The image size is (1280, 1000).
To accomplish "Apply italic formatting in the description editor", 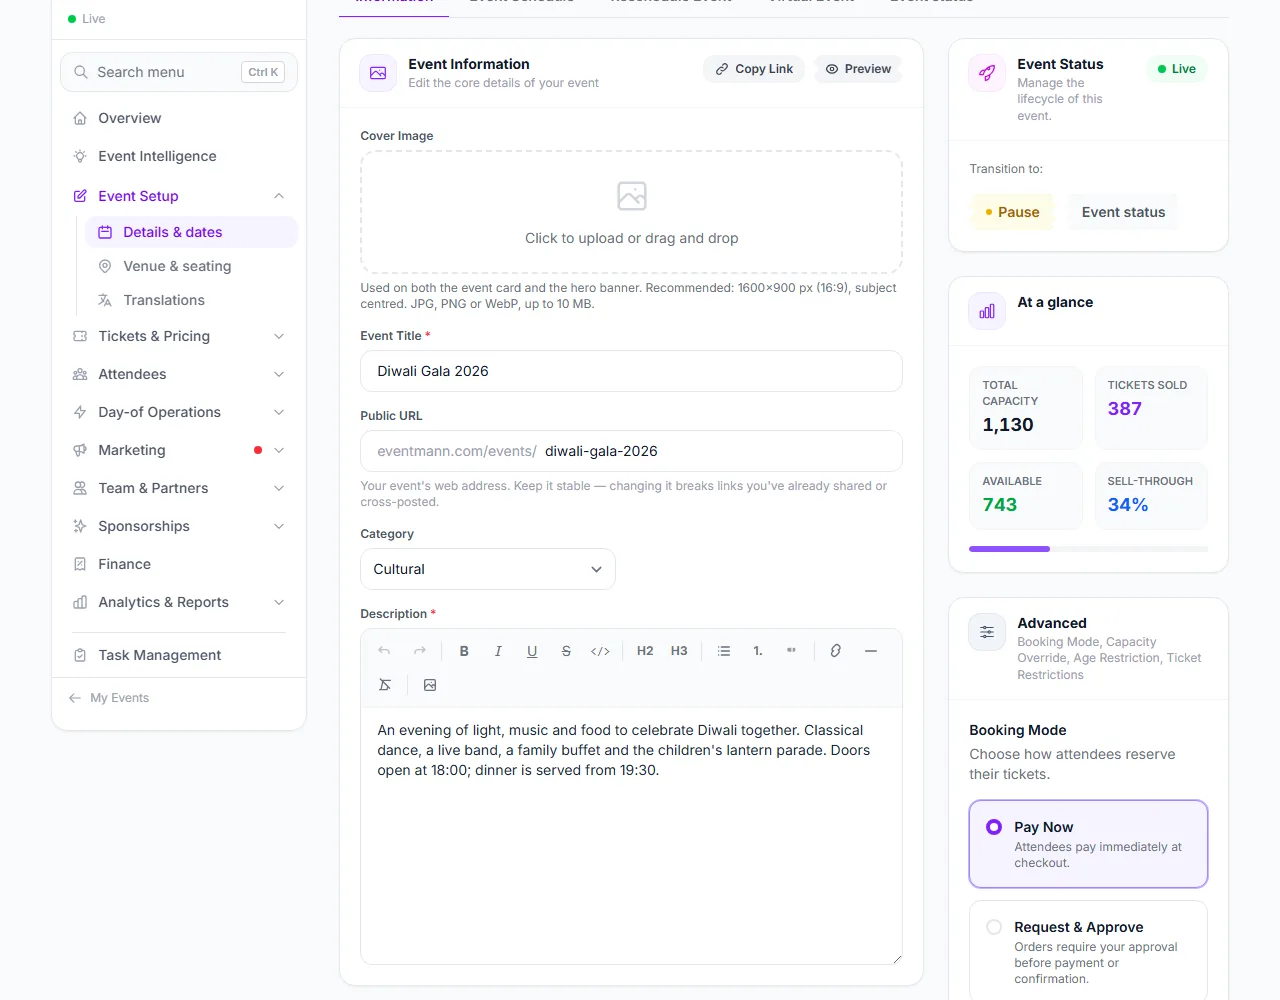I will [498, 651].
